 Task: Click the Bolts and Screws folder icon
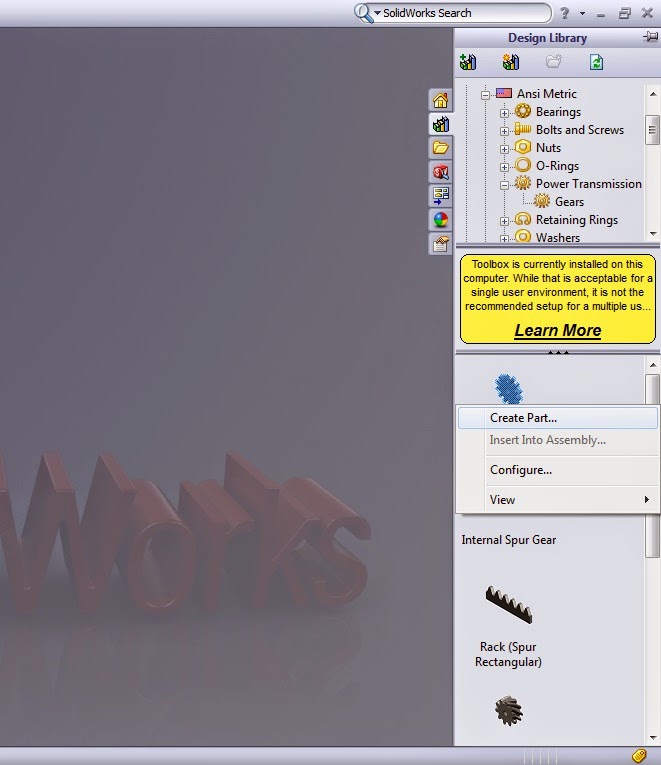(x=523, y=129)
